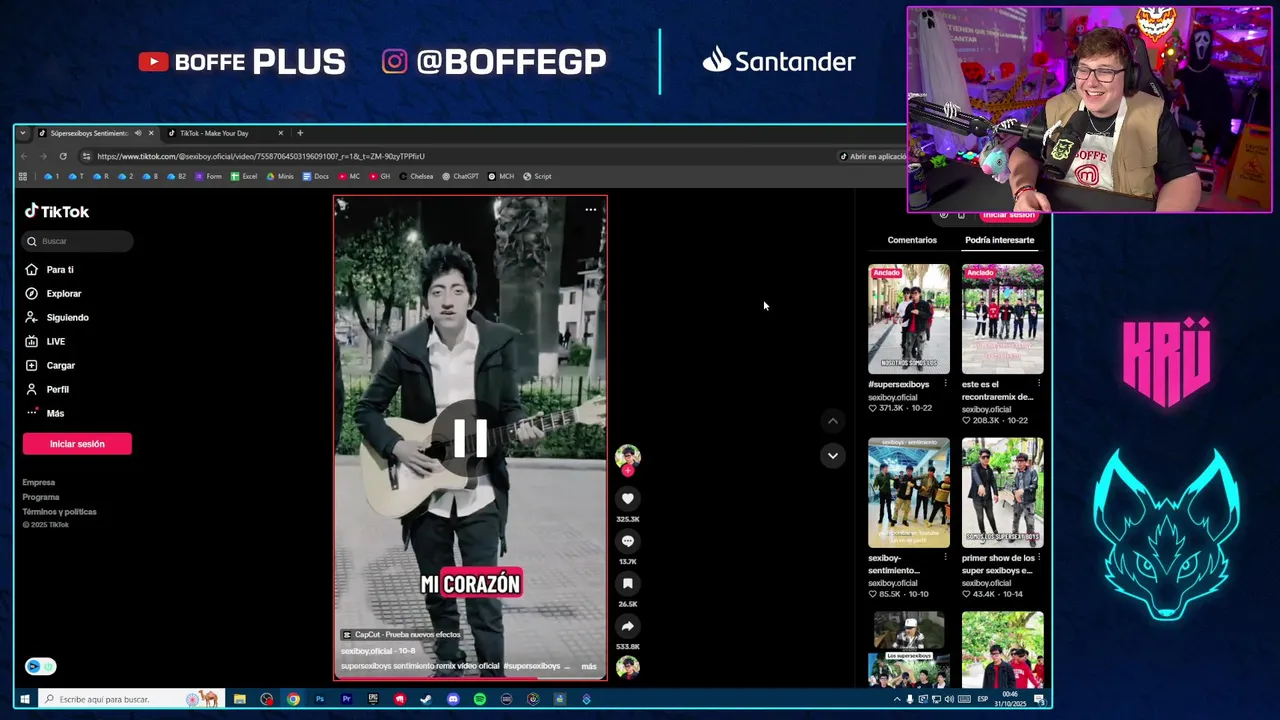Open Steam from the taskbar
The height and width of the screenshot is (720, 1280).
click(426, 699)
